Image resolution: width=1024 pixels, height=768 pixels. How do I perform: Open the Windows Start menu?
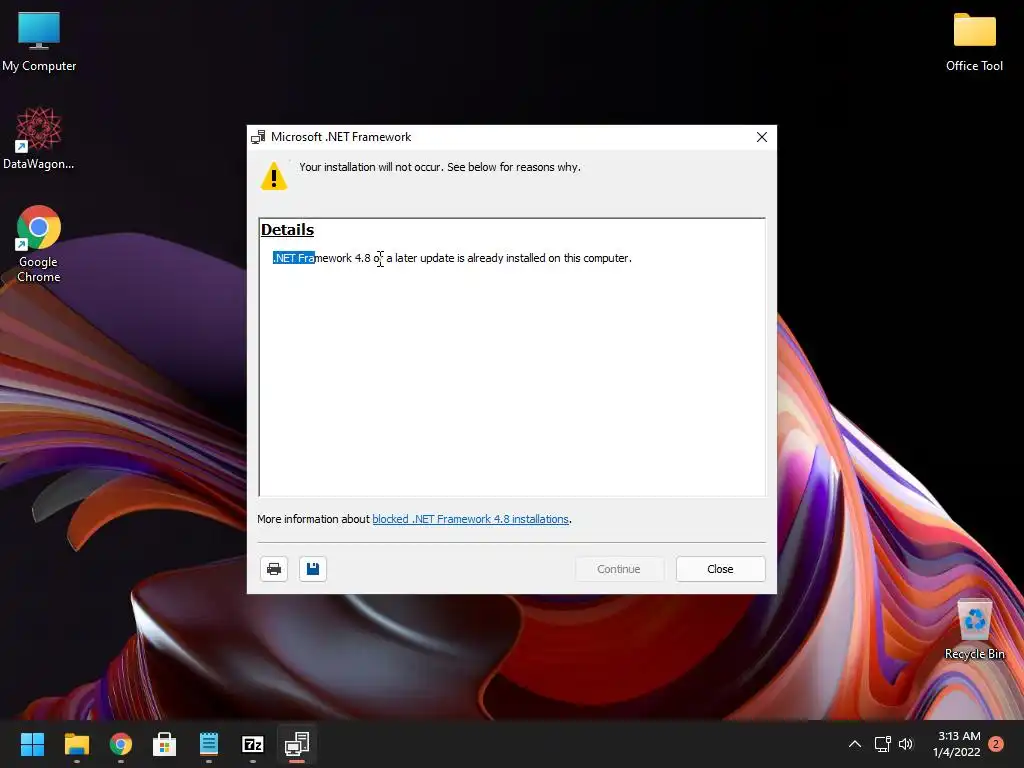(x=32, y=744)
